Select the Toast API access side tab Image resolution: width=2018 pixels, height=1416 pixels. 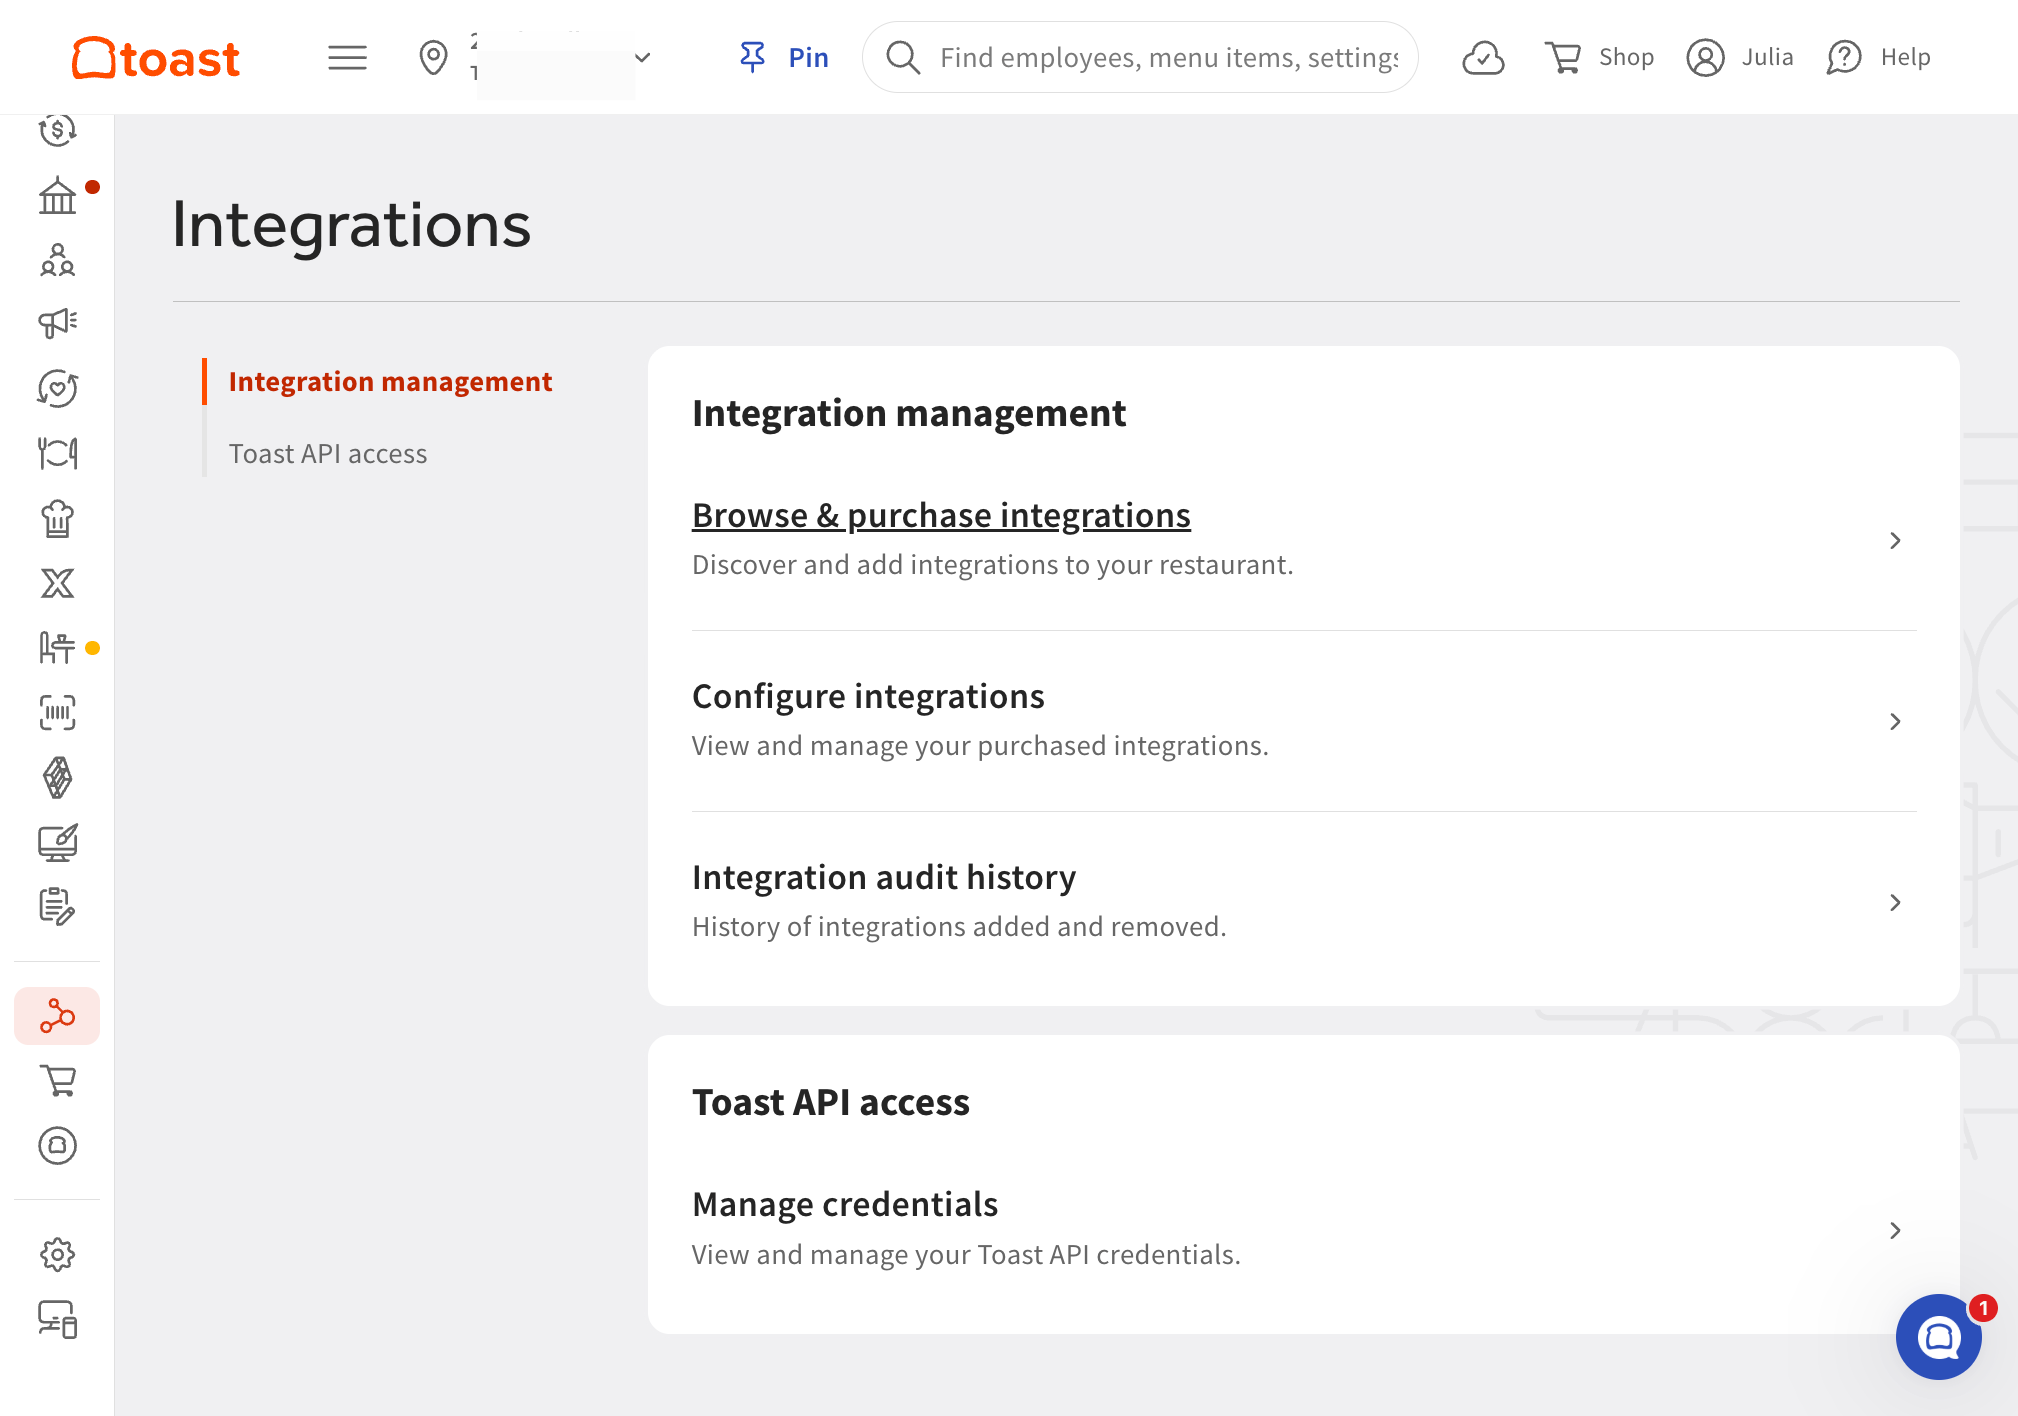[328, 454]
